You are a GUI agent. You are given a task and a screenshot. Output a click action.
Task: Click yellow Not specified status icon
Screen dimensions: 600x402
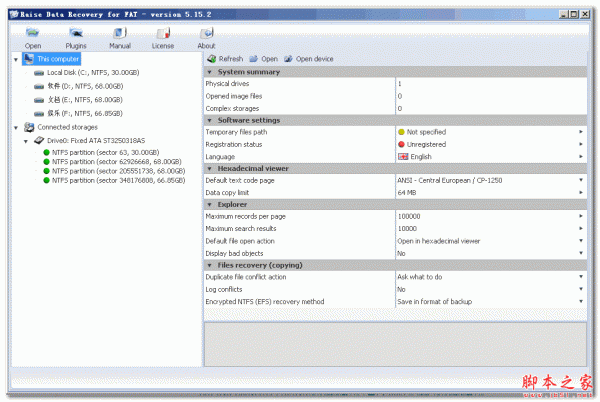click(401, 132)
